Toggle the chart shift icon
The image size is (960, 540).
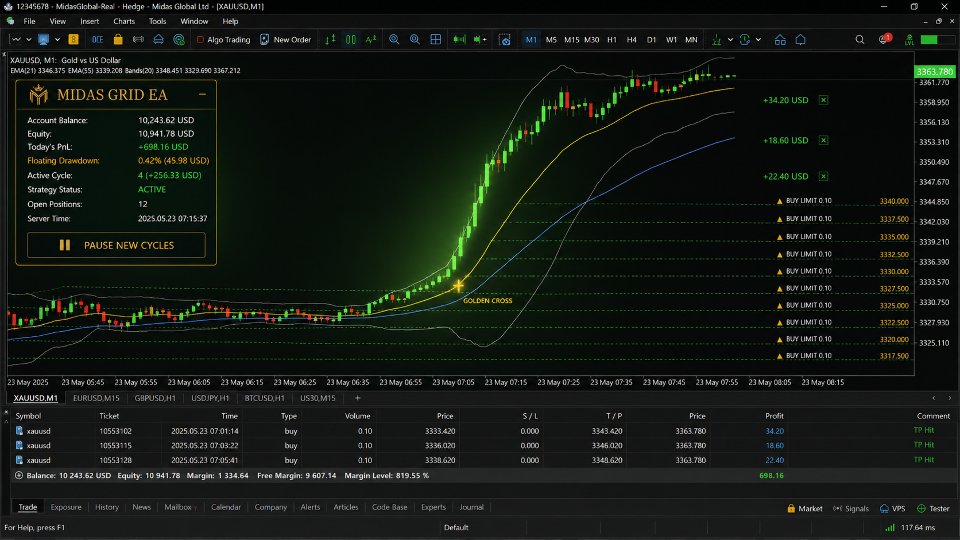pos(479,39)
